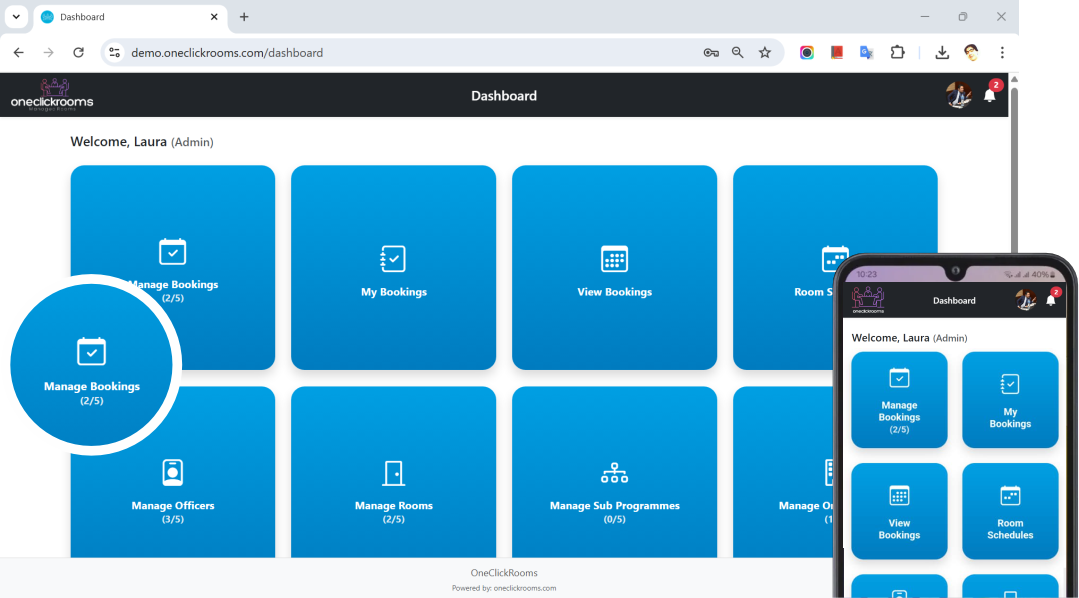The height and width of the screenshot is (598, 1079).
Task: Open a new browser tab
Action: click(x=244, y=17)
